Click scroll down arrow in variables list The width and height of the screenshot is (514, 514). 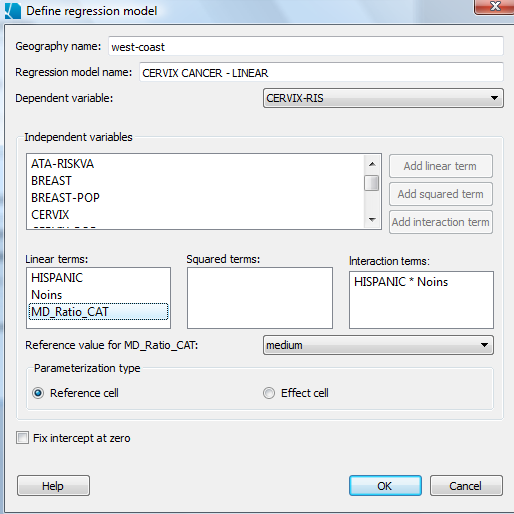click(x=372, y=219)
